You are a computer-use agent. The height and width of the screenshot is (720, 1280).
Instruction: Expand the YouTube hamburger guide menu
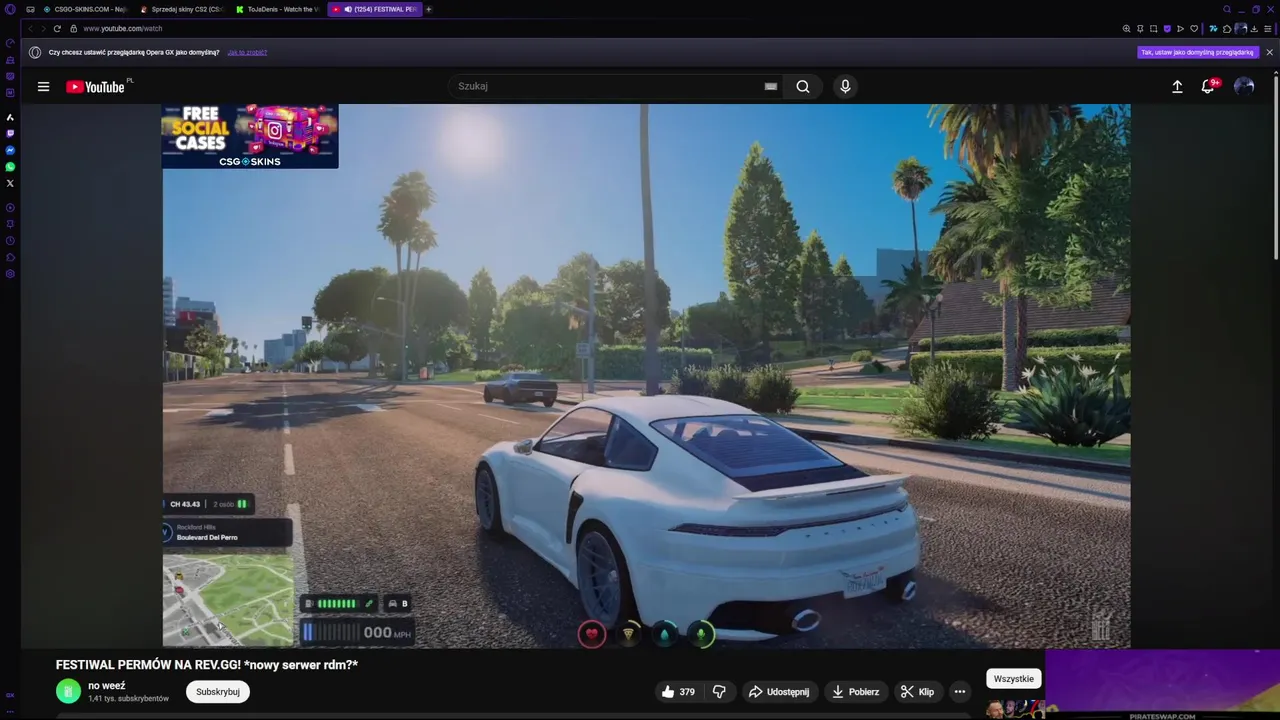pyautogui.click(x=43, y=87)
